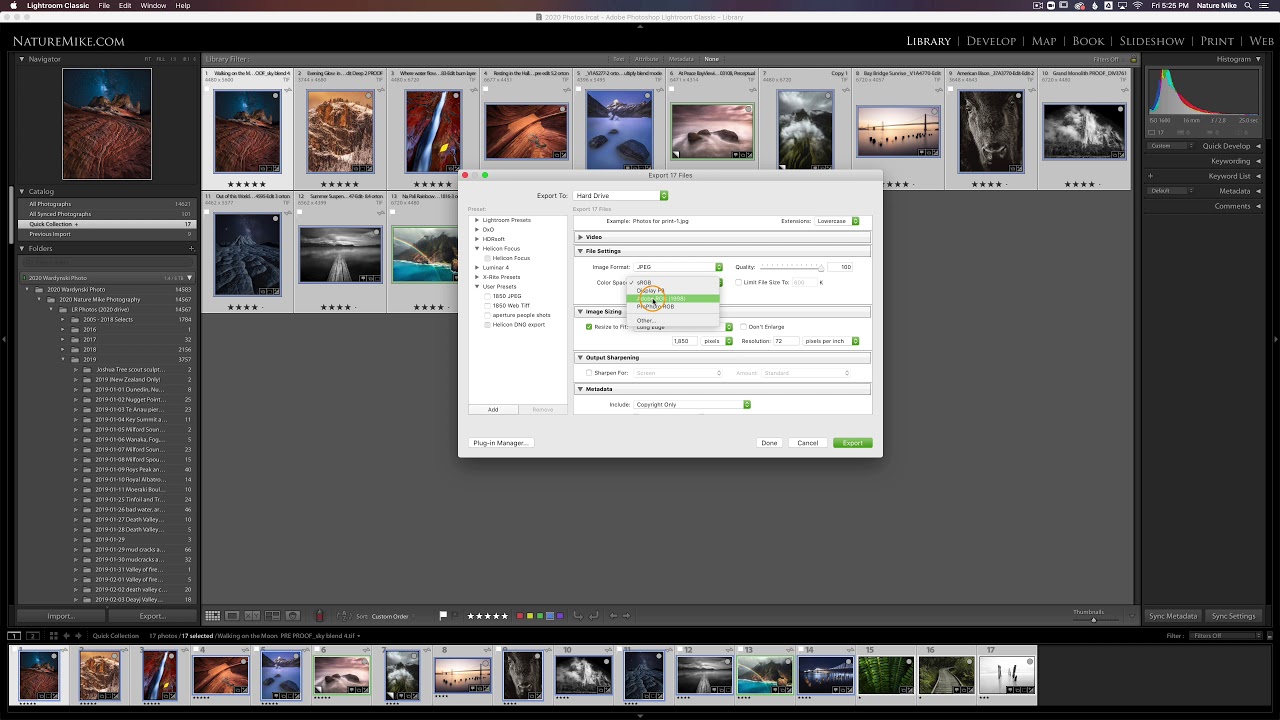Screen dimensions: 1280x720
Task: Enable Sharpen For checkbox
Action: pos(589,373)
